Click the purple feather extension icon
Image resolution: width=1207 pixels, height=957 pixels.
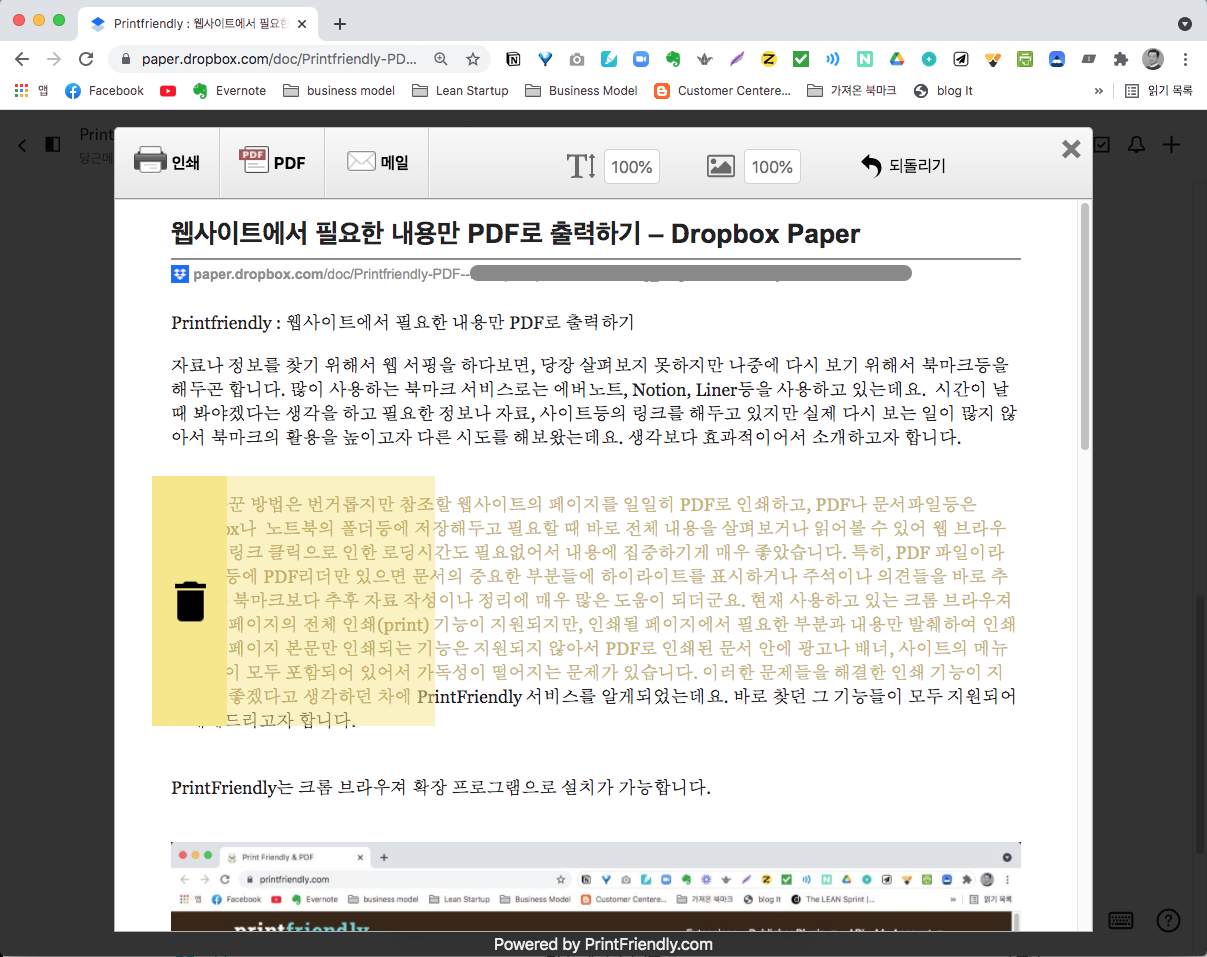[737, 59]
